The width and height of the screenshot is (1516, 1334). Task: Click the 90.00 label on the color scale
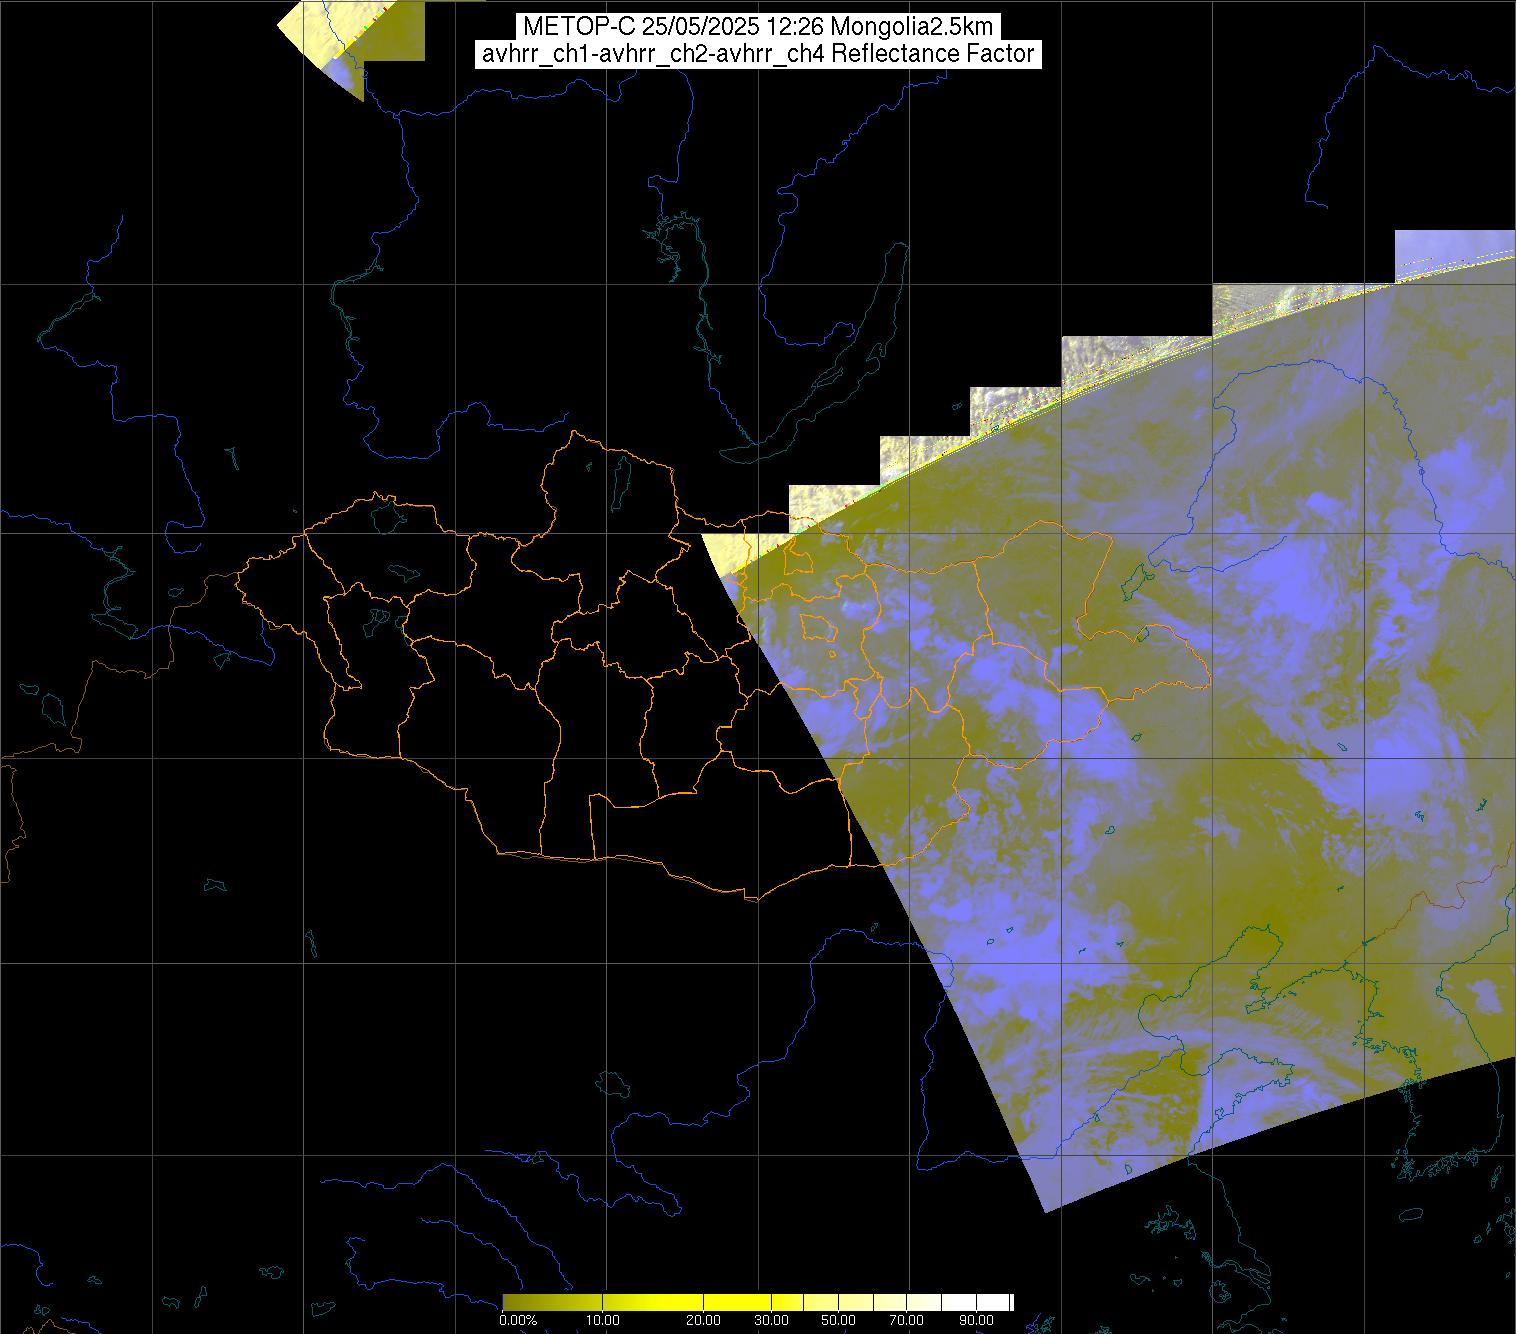click(x=974, y=1320)
